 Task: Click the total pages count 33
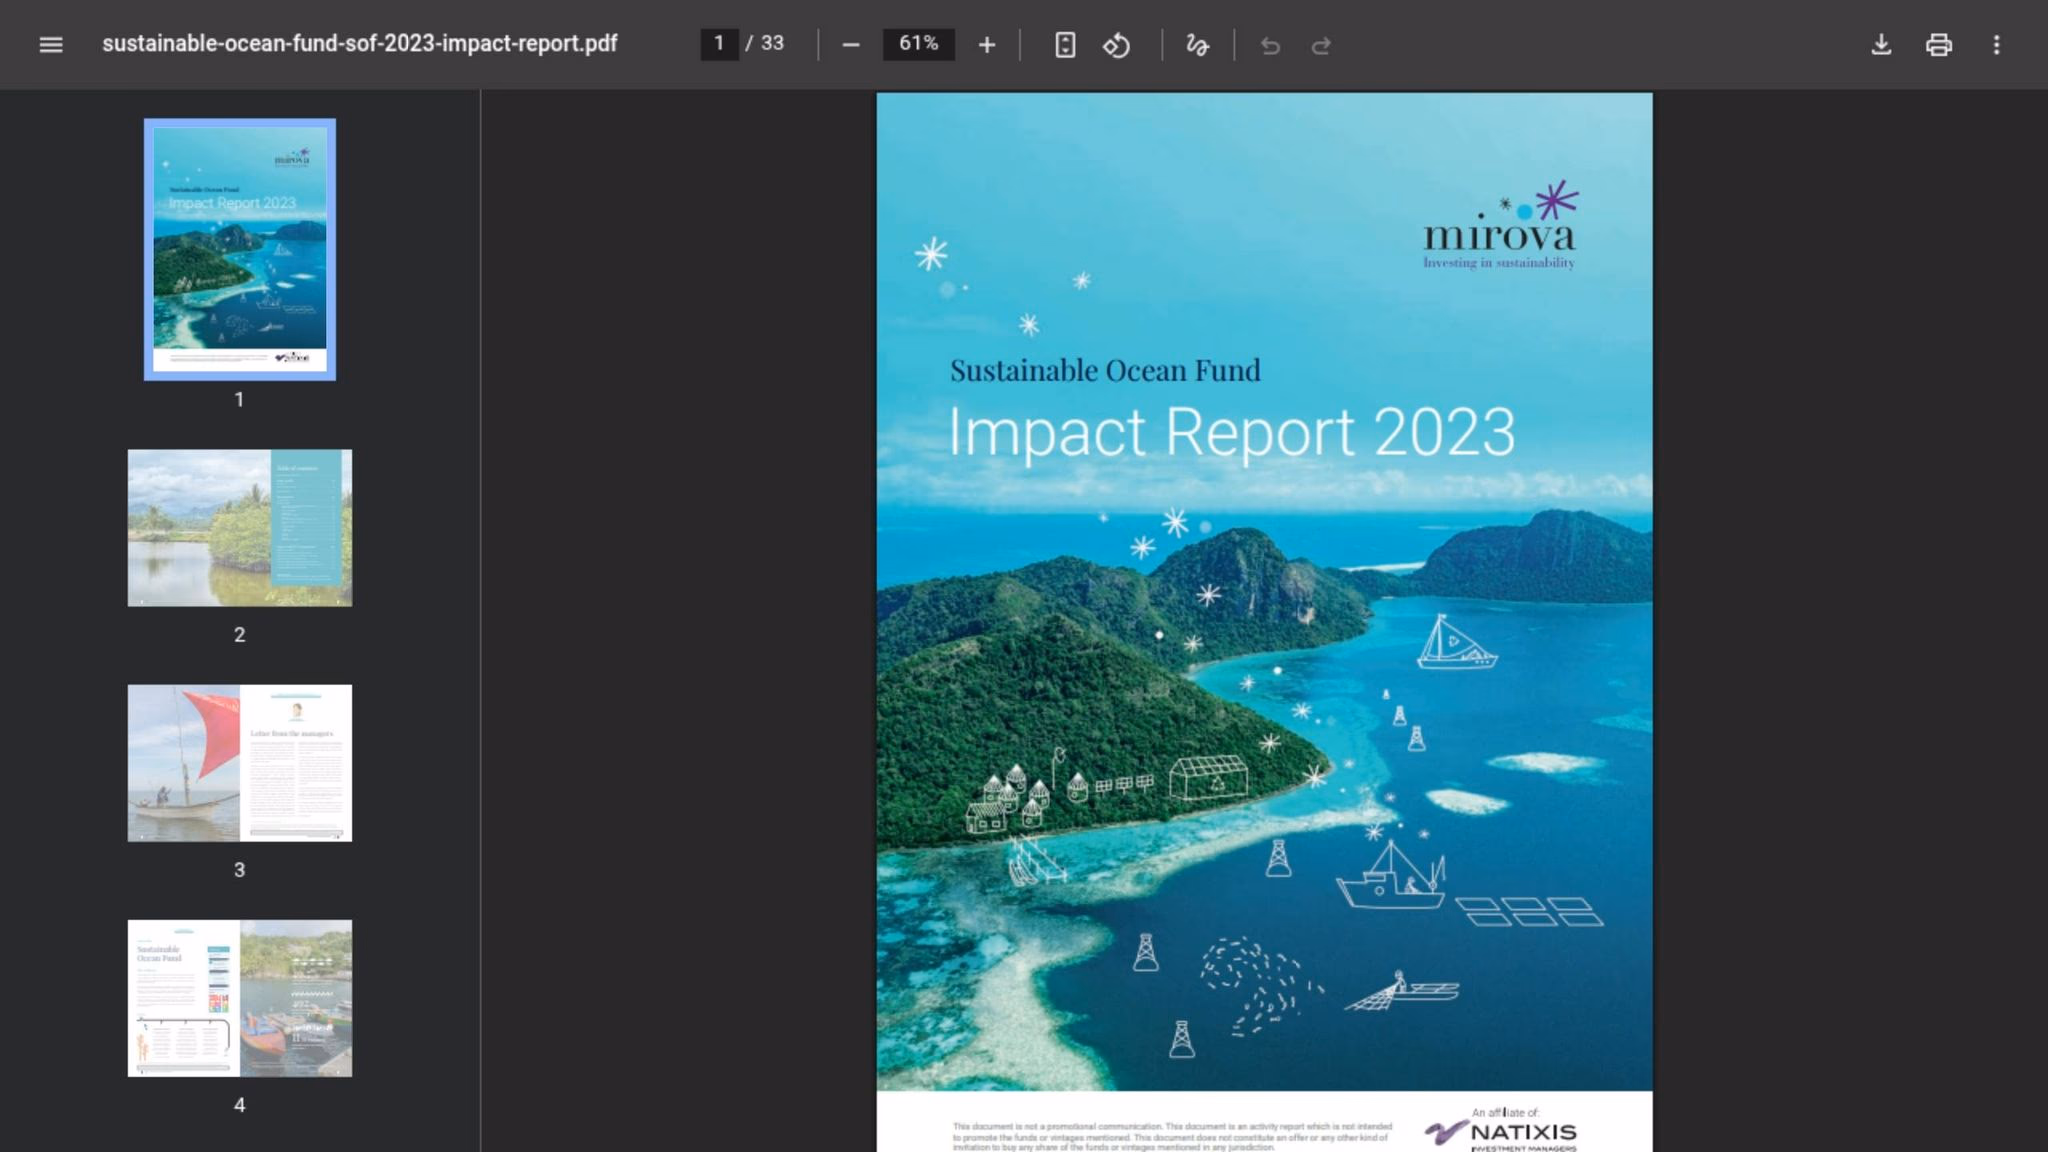coord(772,44)
